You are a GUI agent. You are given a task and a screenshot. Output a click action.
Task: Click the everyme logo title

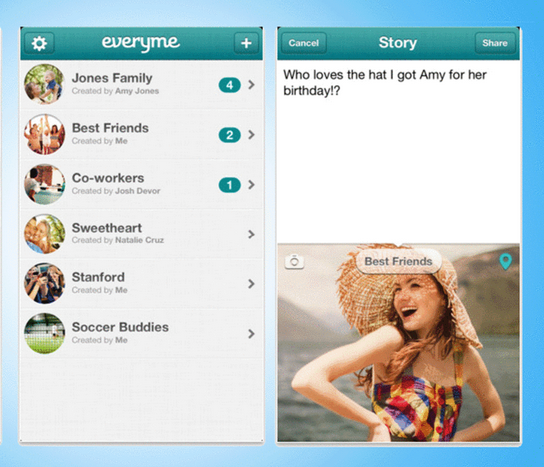pos(141,43)
